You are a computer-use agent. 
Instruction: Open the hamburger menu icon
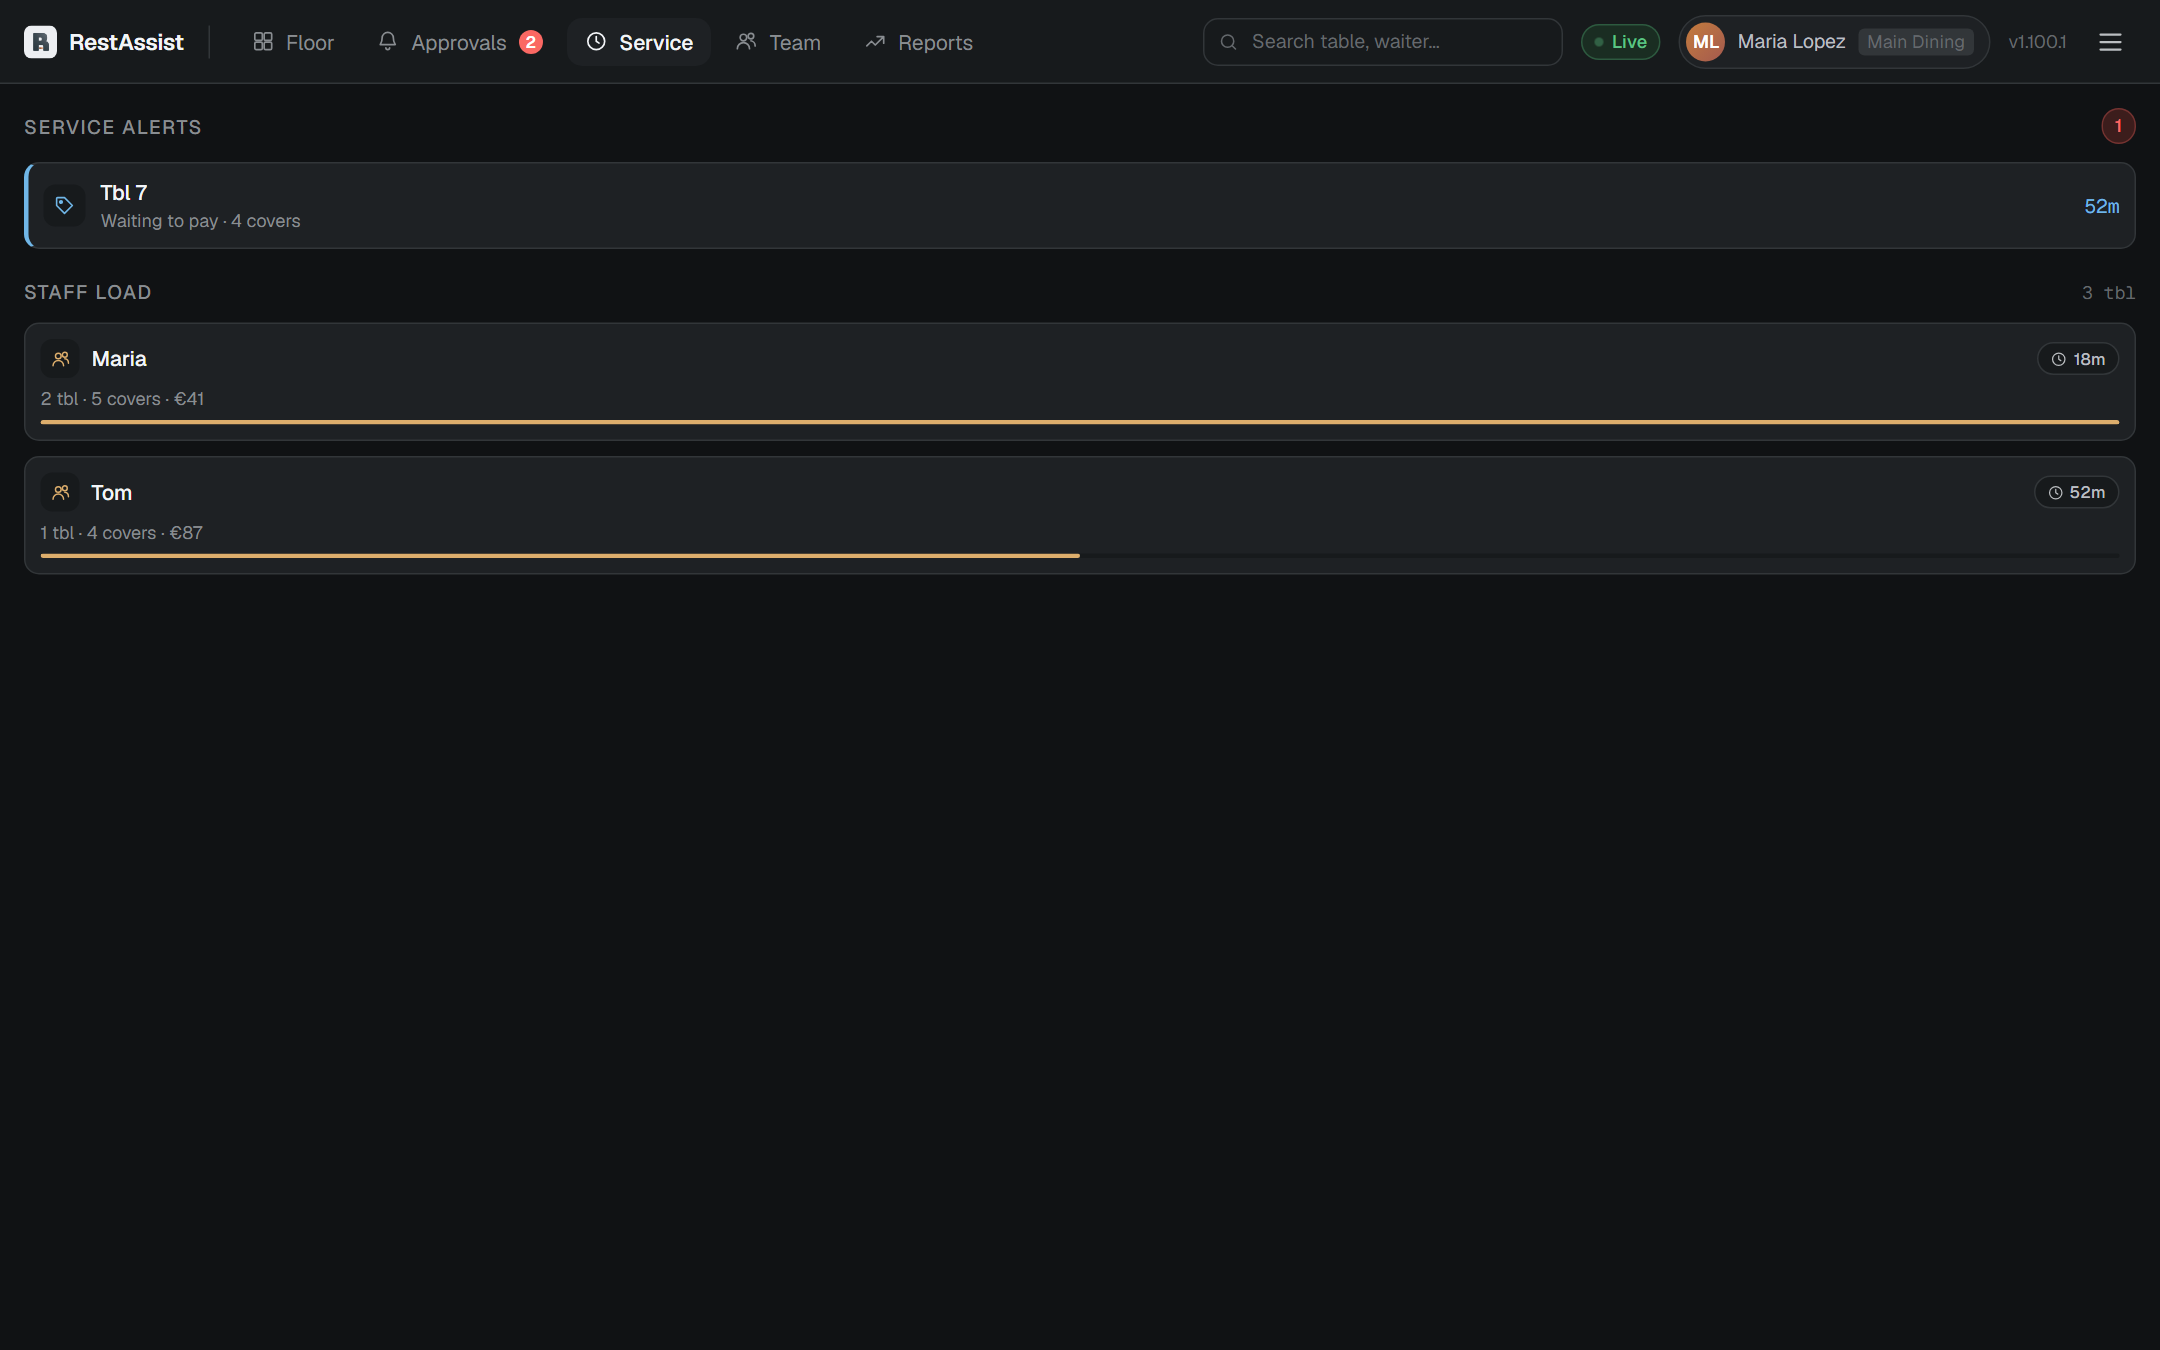pyautogui.click(x=2110, y=42)
